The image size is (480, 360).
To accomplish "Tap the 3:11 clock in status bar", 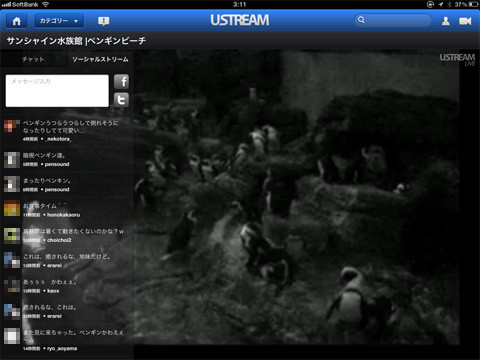I will [x=239, y=4].
